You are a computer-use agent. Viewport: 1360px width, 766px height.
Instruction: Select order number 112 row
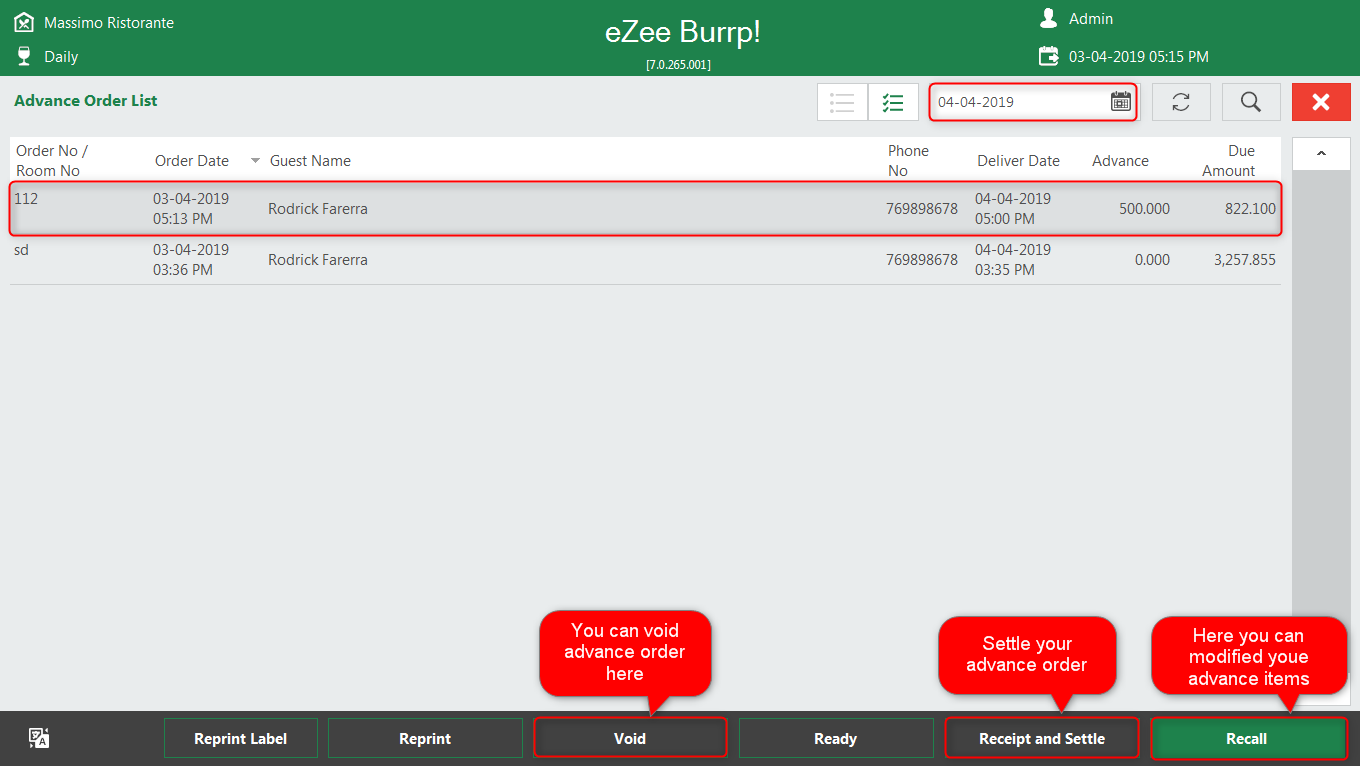pos(646,209)
